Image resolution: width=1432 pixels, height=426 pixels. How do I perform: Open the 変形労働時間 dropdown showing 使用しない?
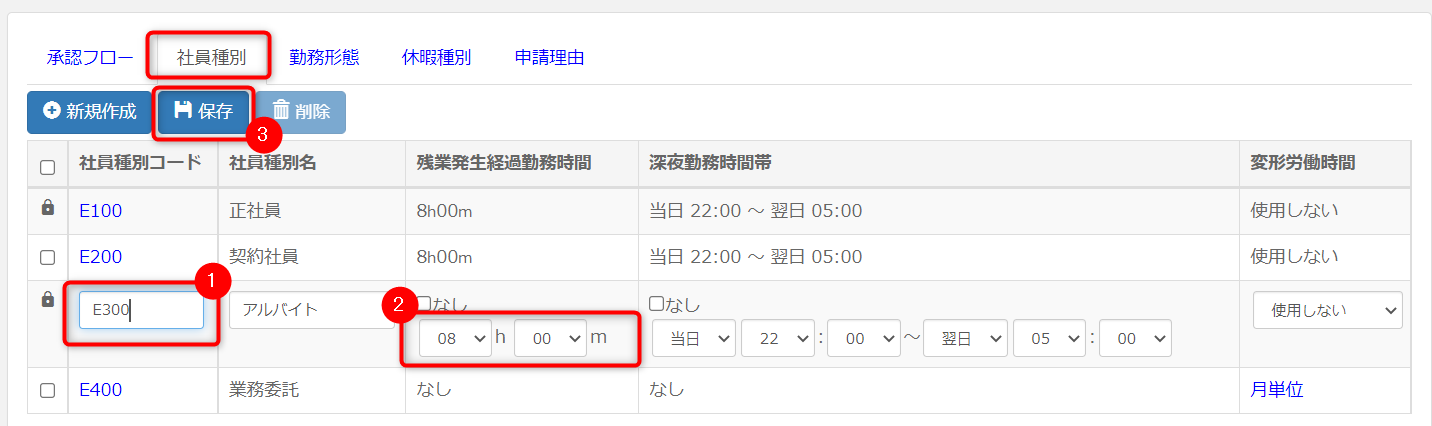pyautogui.click(x=1328, y=310)
